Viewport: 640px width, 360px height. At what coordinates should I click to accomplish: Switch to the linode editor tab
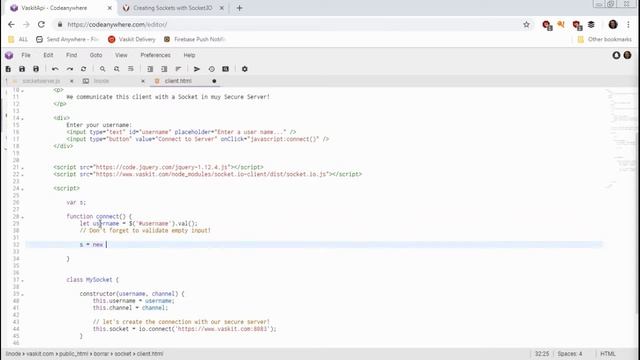click(101, 81)
